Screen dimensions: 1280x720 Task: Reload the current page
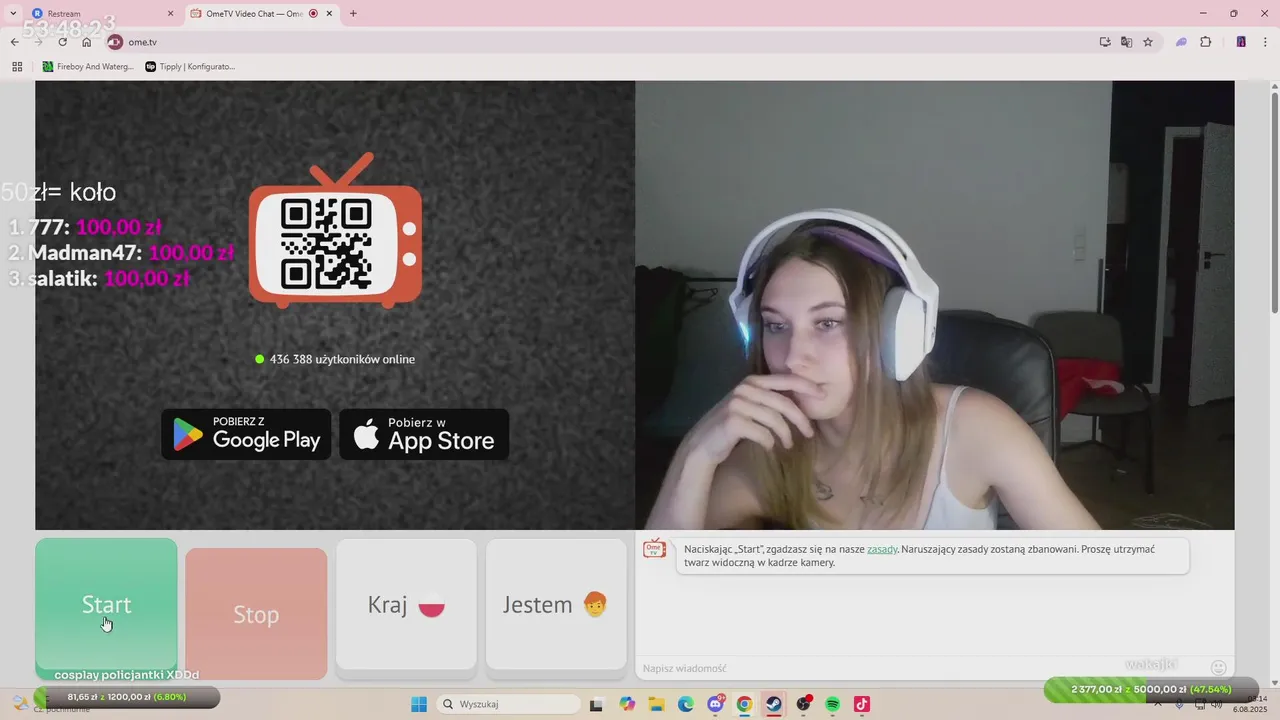coord(63,42)
